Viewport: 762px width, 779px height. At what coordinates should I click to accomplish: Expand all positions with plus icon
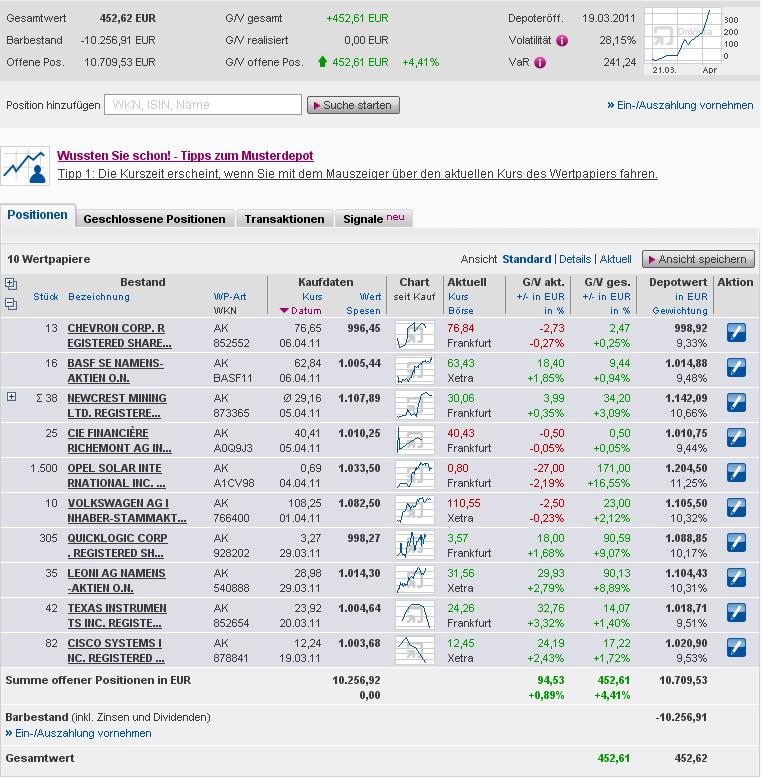tap(11, 284)
